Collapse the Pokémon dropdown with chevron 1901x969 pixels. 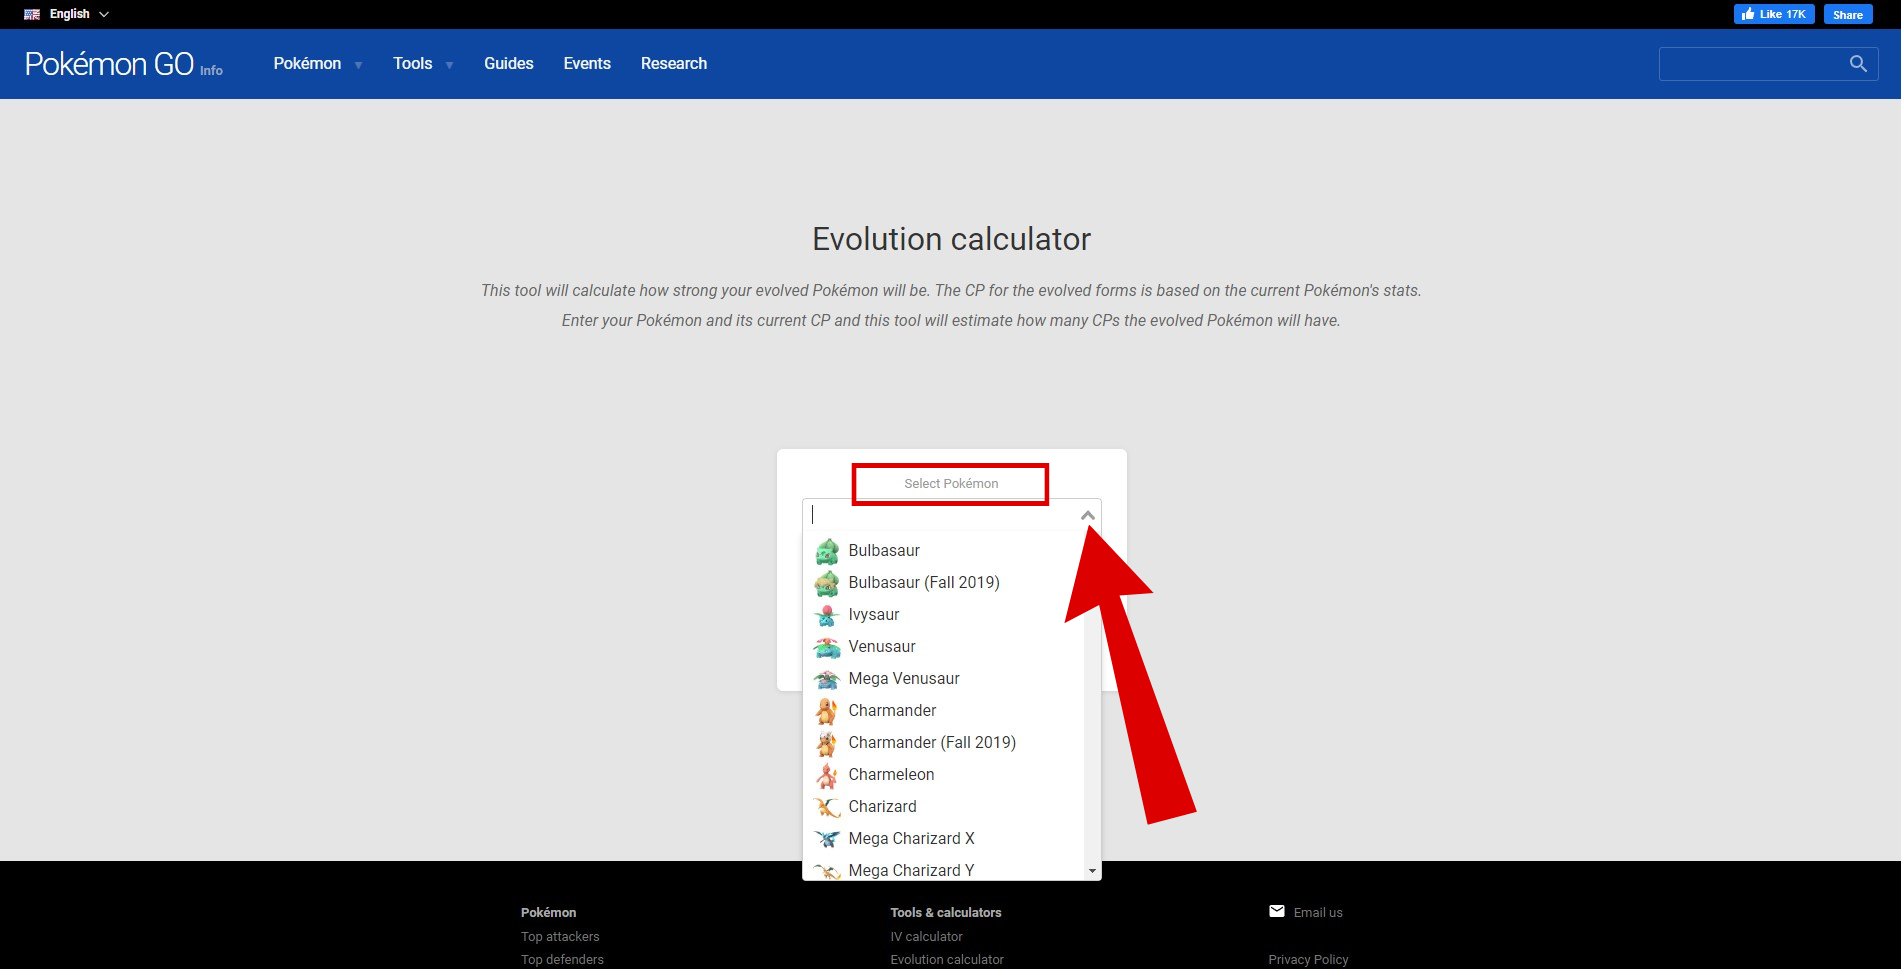pos(1088,515)
